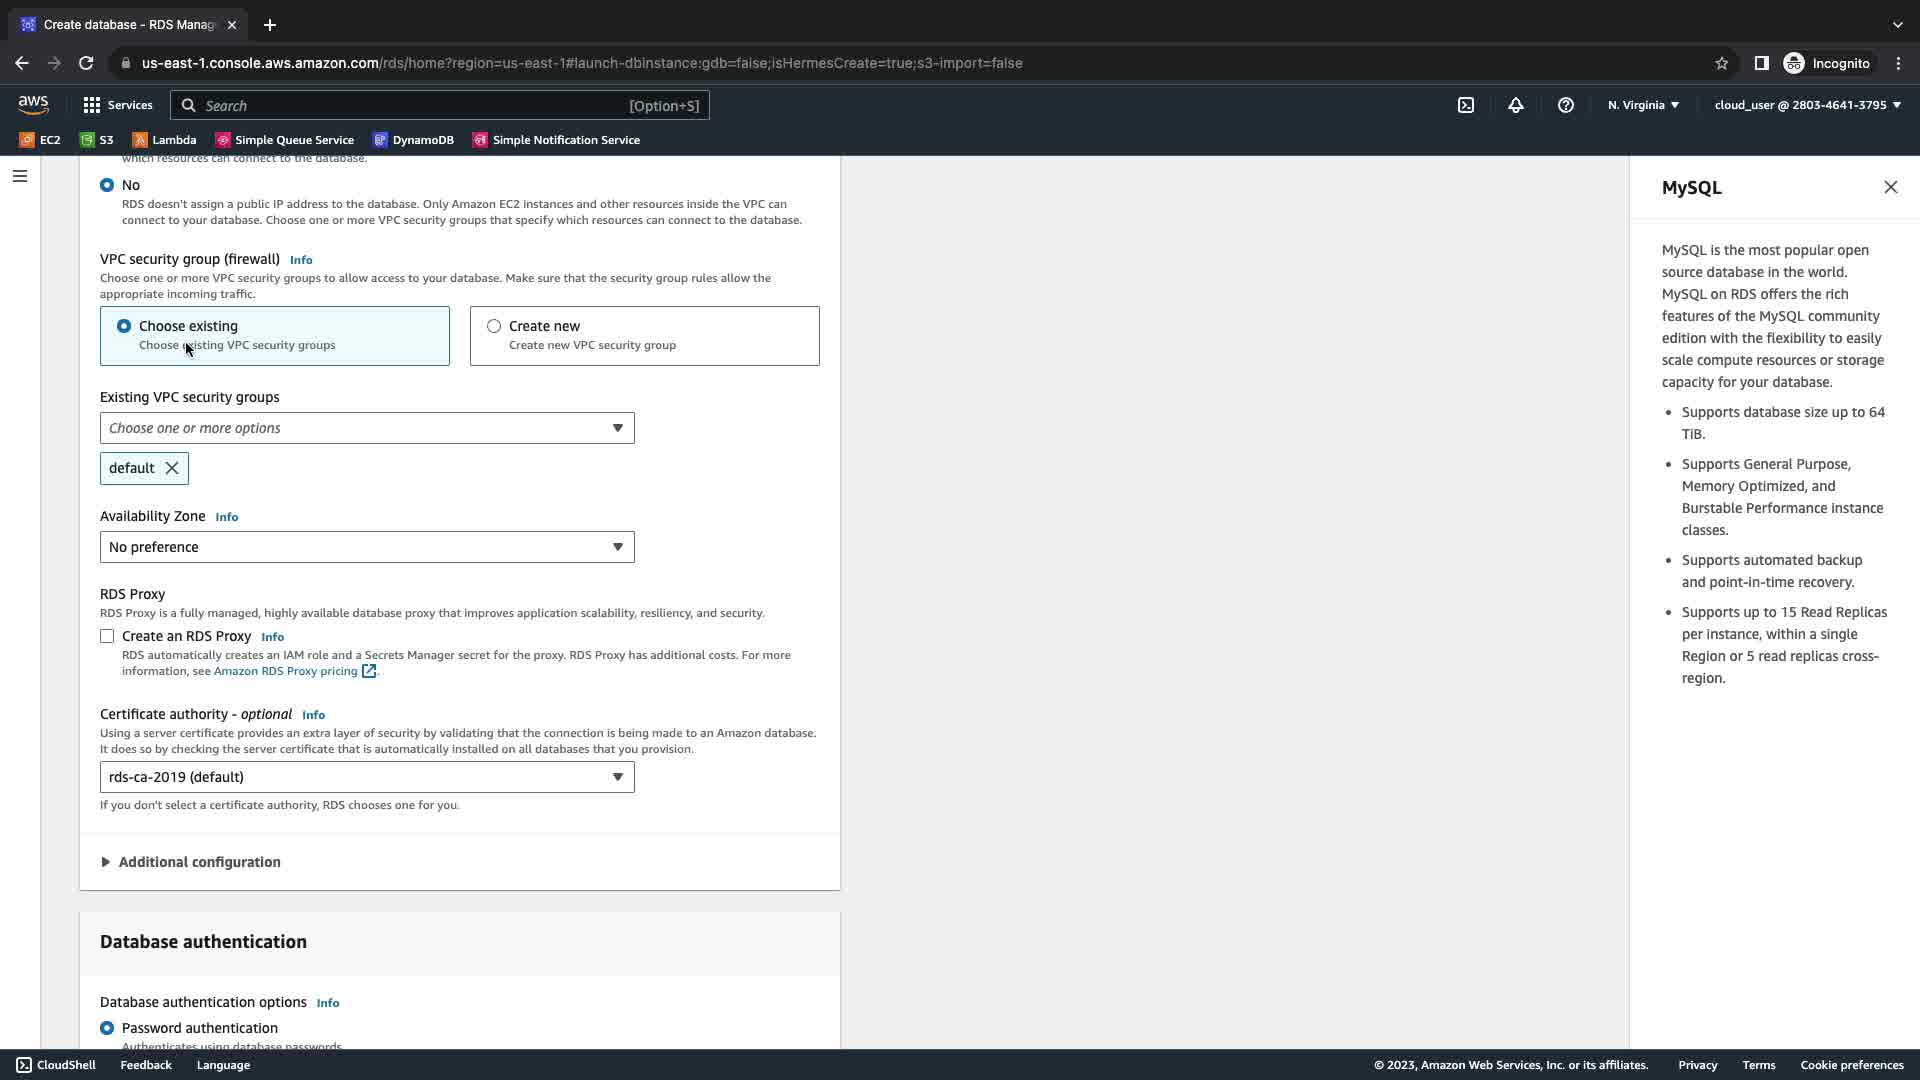Click the help question mark icon
The image size is (1920, 1080).
pos(1565,105)
